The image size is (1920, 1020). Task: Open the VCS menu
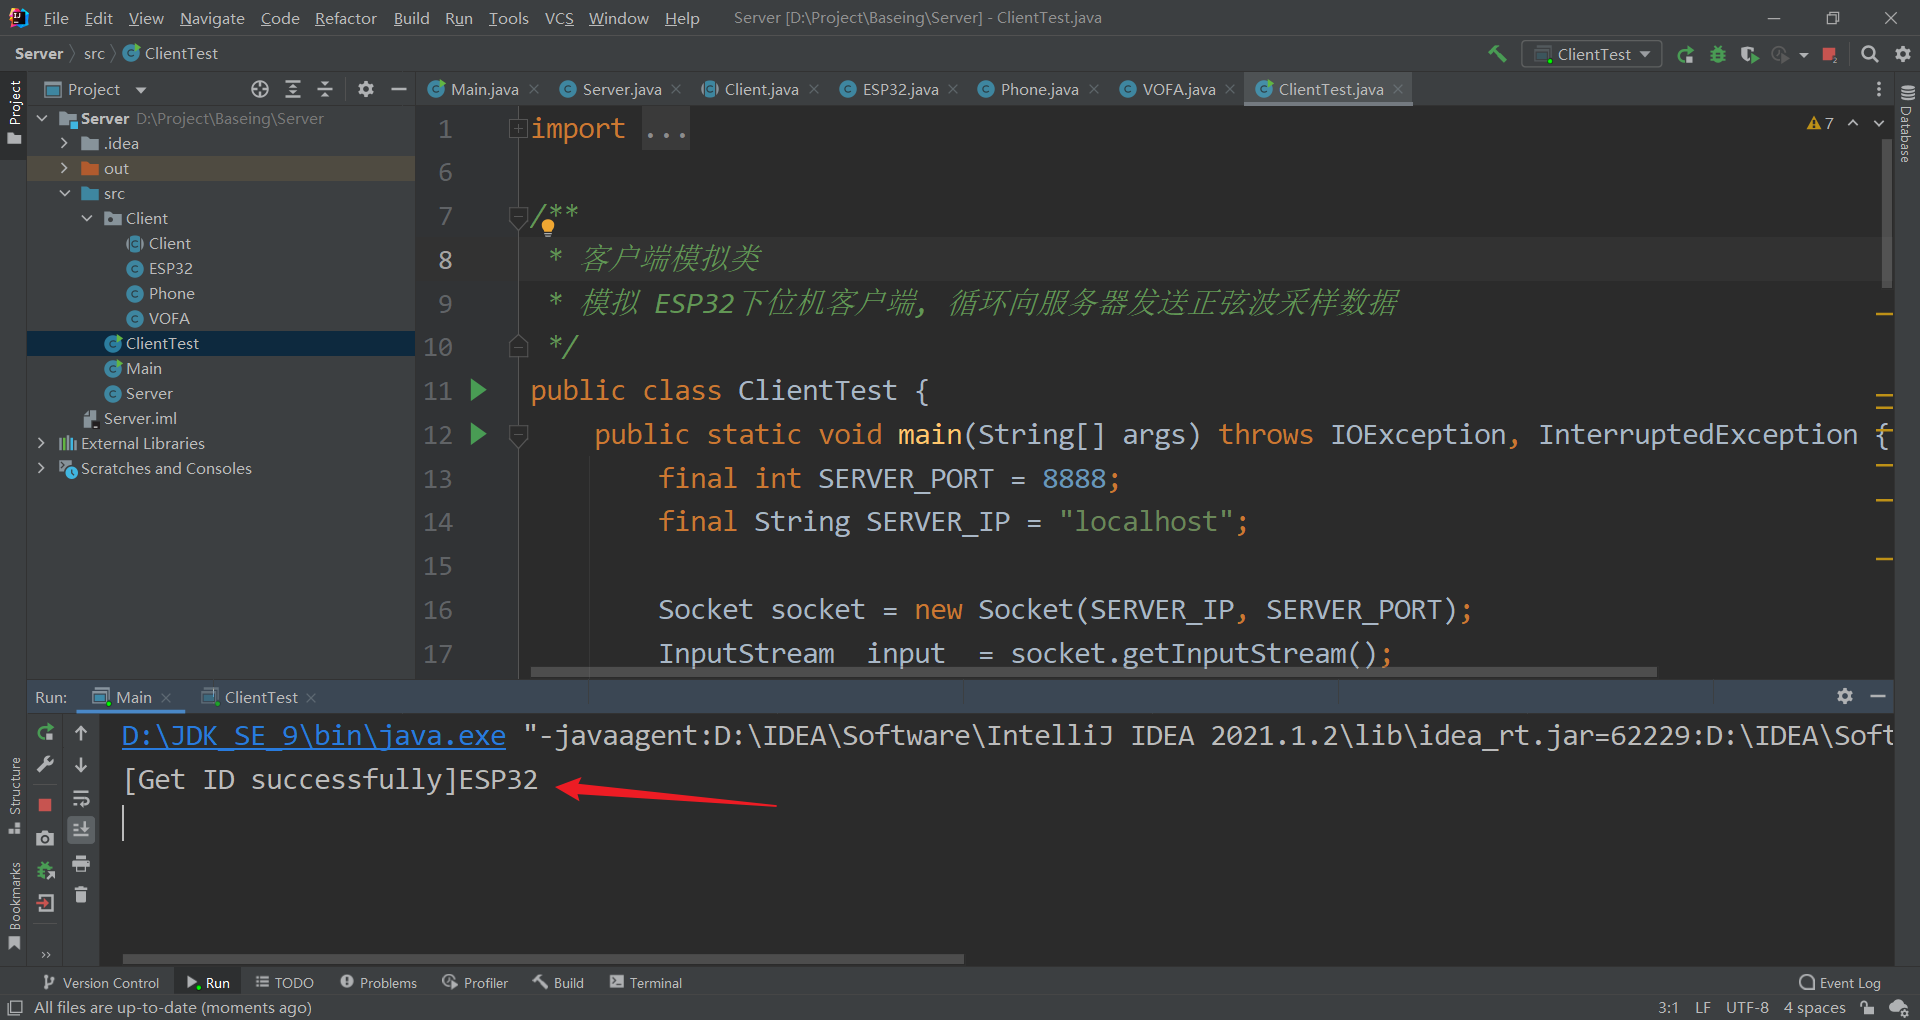coord(558,18)
